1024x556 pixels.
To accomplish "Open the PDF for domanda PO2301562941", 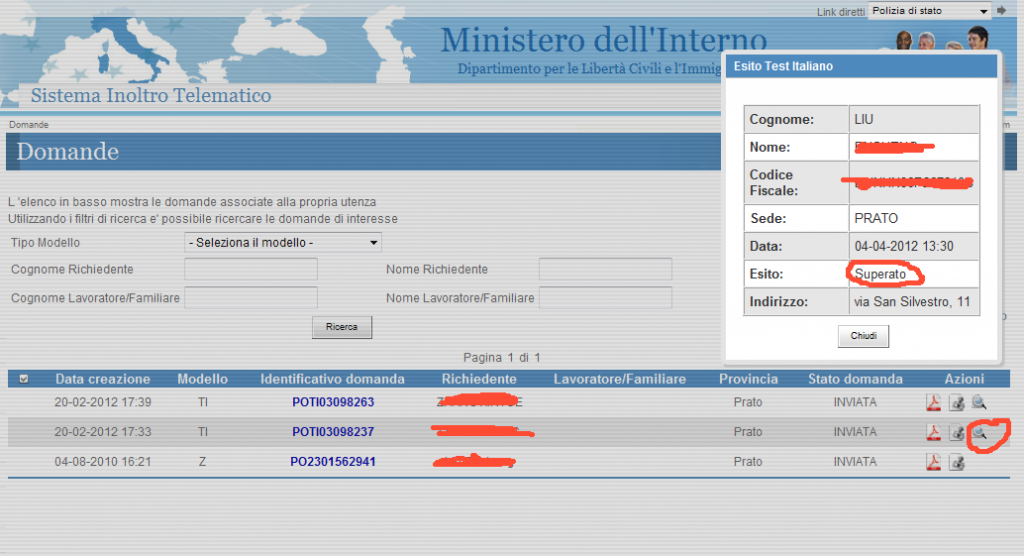I will point(933,462).
